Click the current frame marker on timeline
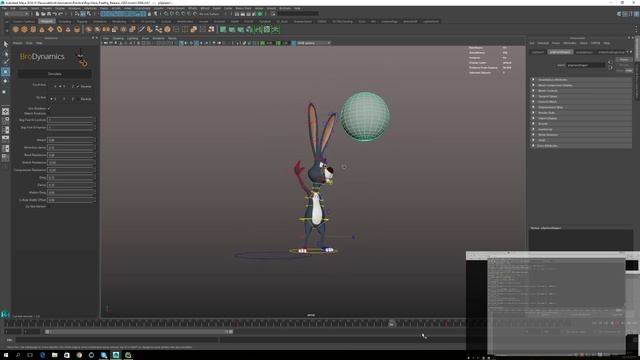 [391, 324]
